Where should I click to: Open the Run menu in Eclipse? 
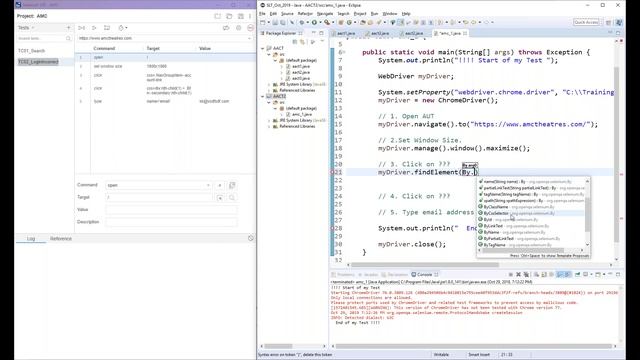click(374, 14)
